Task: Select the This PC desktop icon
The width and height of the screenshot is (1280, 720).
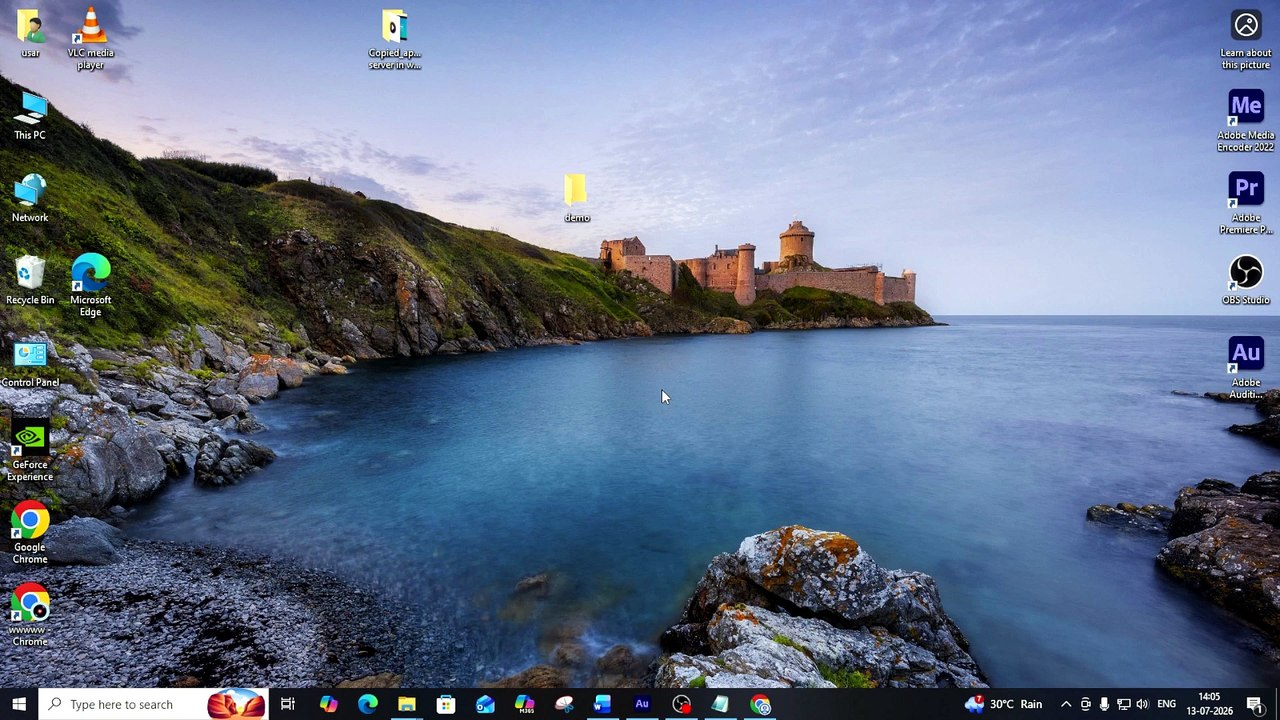Action: [30, 116]
